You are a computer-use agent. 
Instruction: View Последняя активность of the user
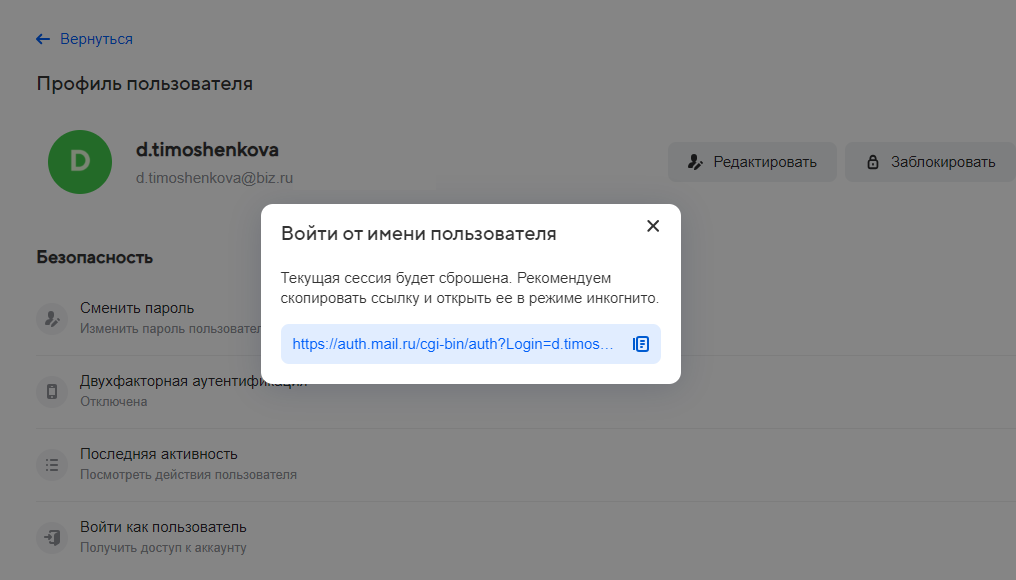[x=158, y=454]
